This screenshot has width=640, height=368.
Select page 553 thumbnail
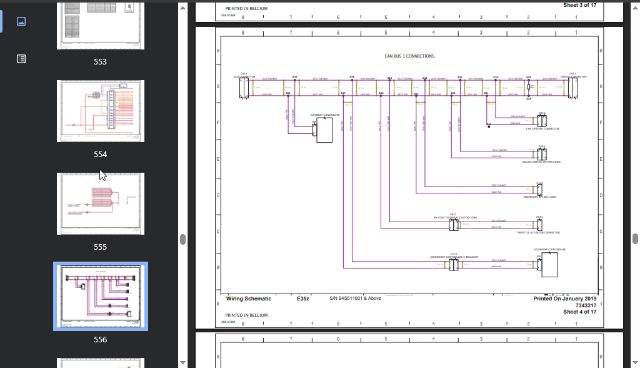tap(100, 25)
